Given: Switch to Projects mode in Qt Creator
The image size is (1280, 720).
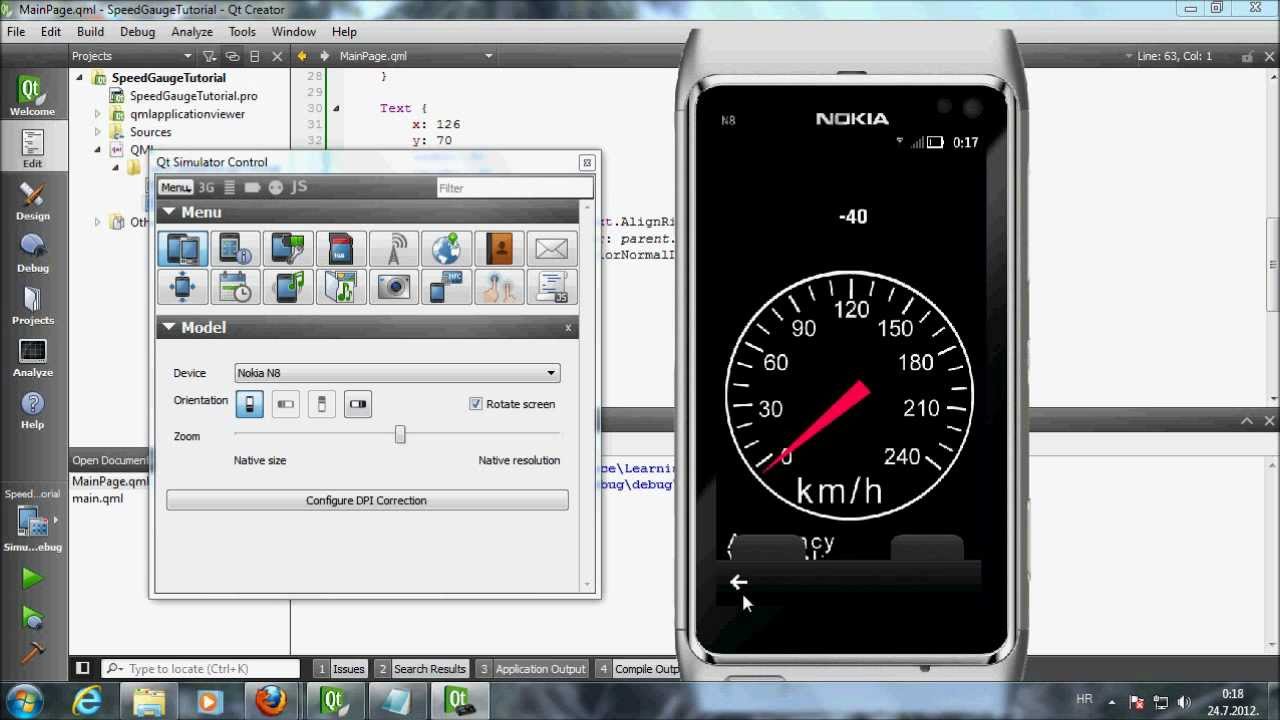Looking at the screenshot, I should pyautogui.click(x=32, y=304).
